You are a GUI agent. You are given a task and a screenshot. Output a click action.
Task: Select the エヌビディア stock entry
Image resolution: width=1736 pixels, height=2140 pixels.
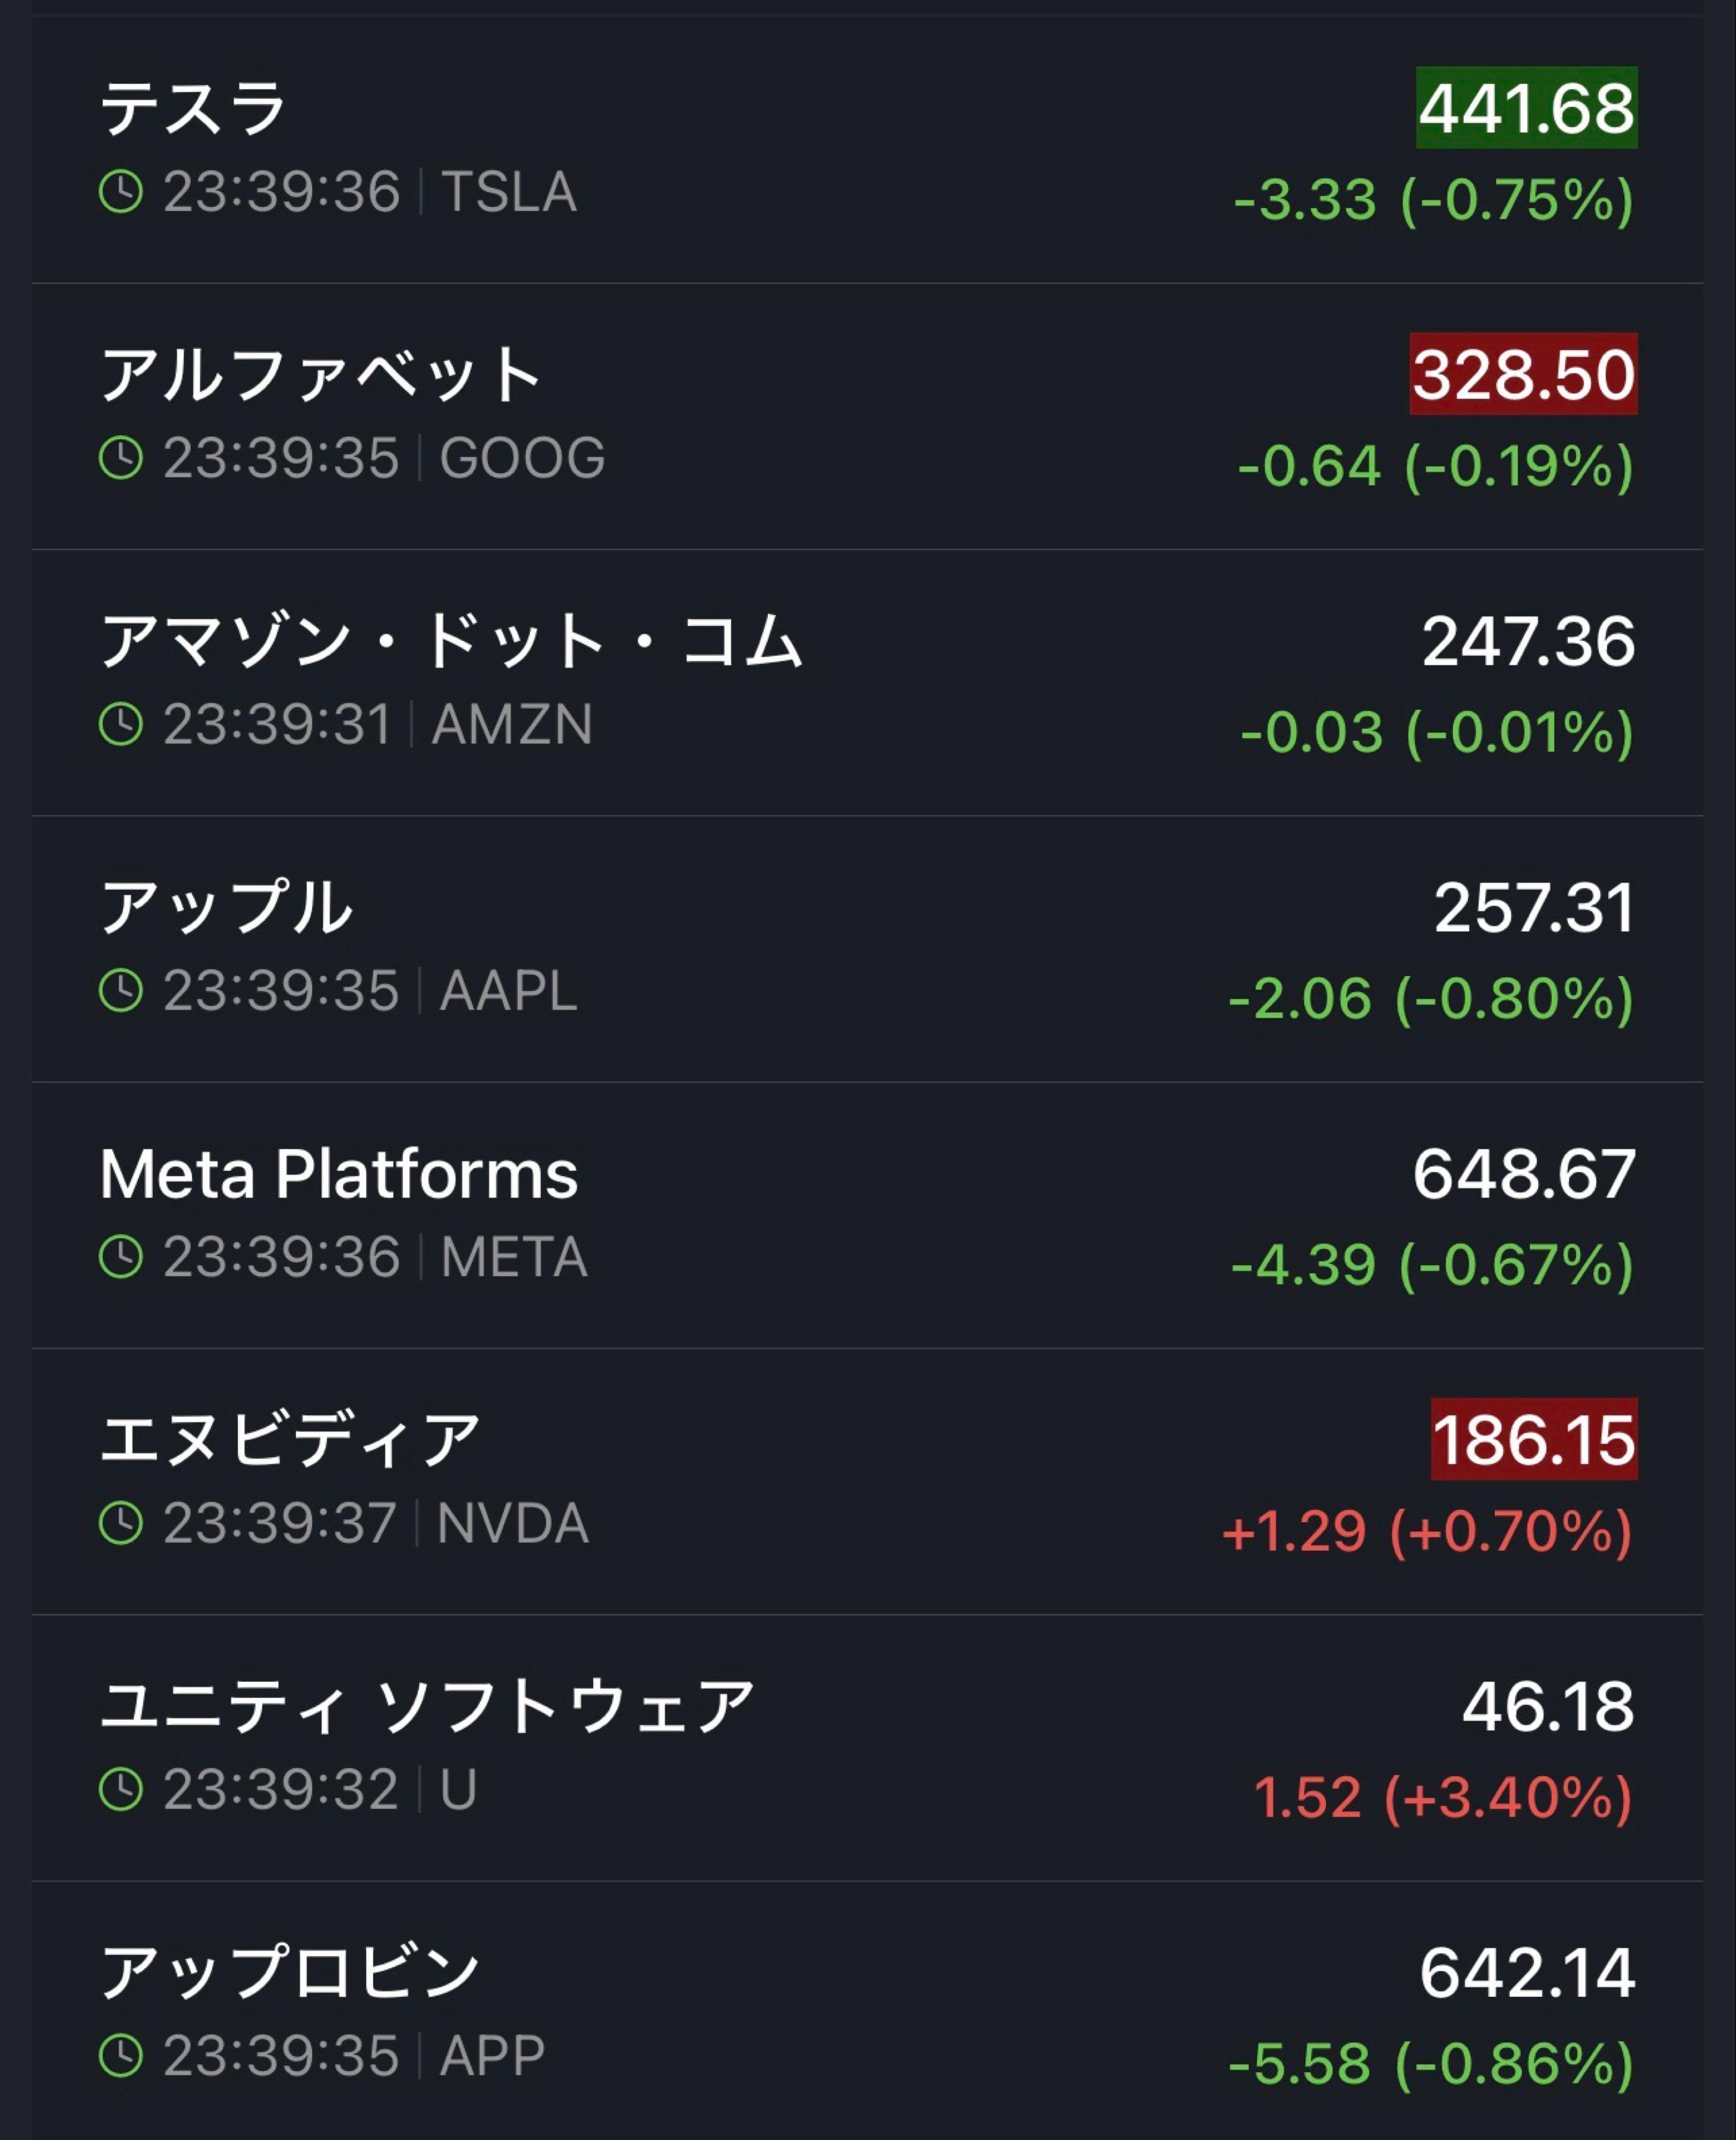coord(290,1440)
